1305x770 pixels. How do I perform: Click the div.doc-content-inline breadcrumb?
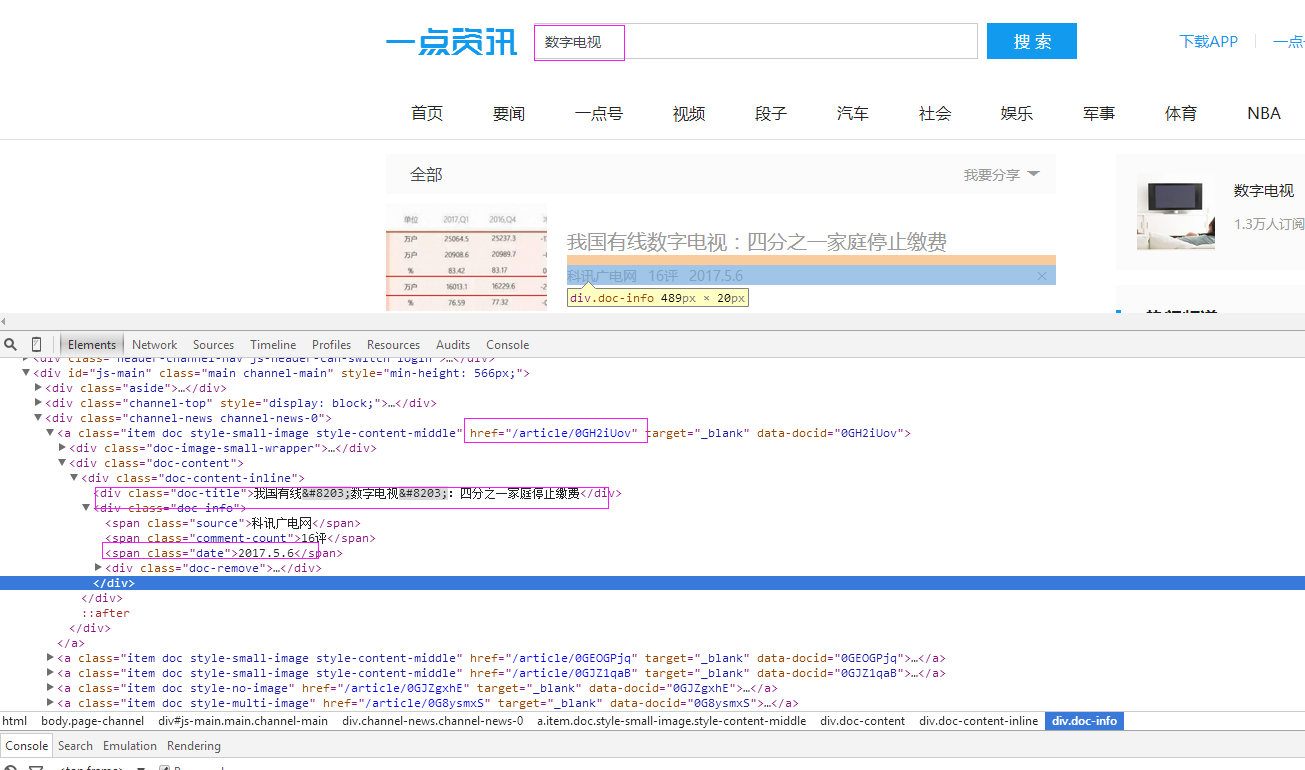[x=979, y=721]
